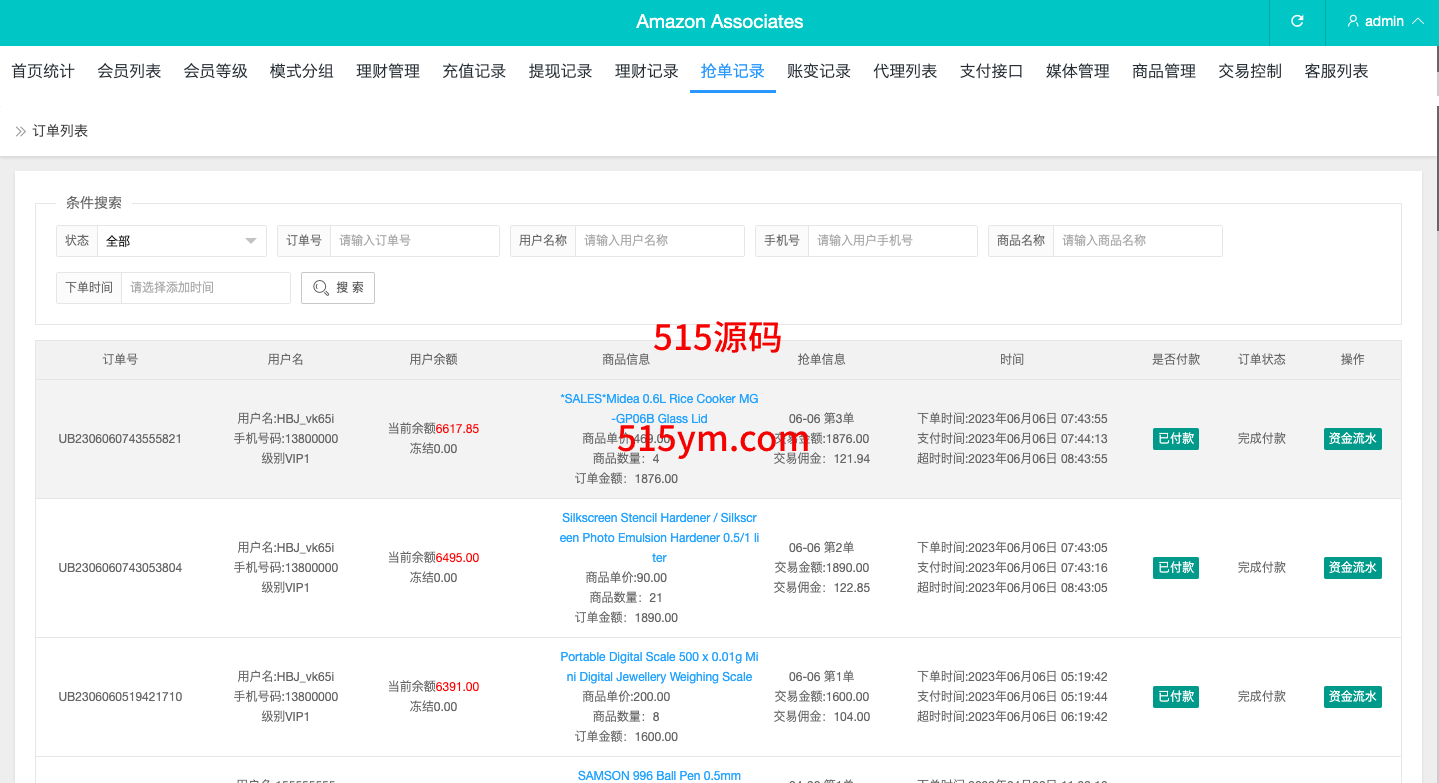1439x783 pixels.
Task: Click 资金流水 for order UB2306060743555821
Action: tap(1352, 439)
